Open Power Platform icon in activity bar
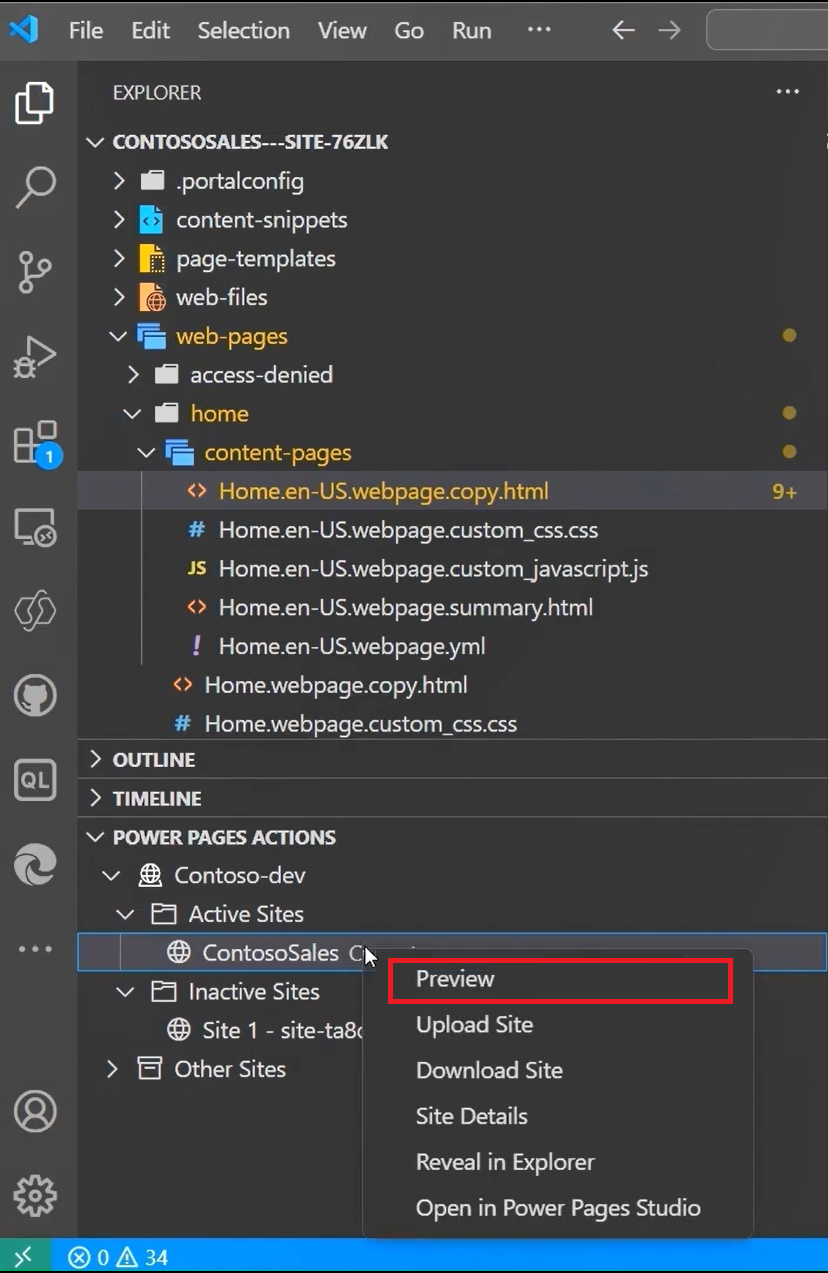This screenshot has width=828, height=1273. (x=35, y=610)
